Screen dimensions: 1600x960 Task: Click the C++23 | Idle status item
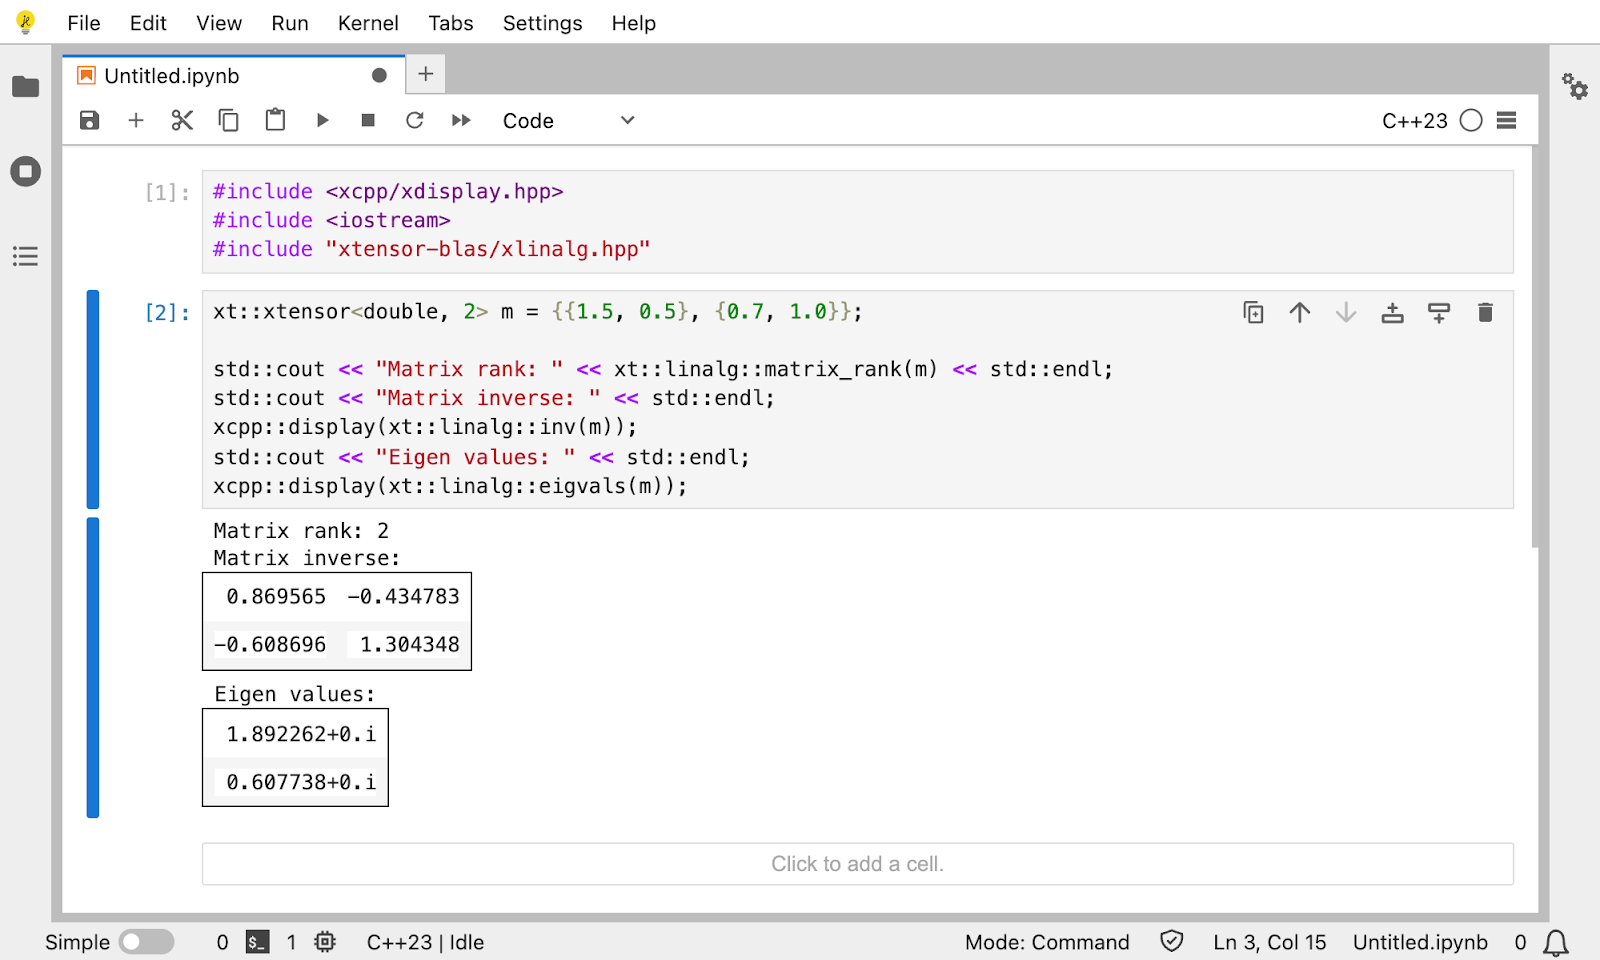coord(425,942)
